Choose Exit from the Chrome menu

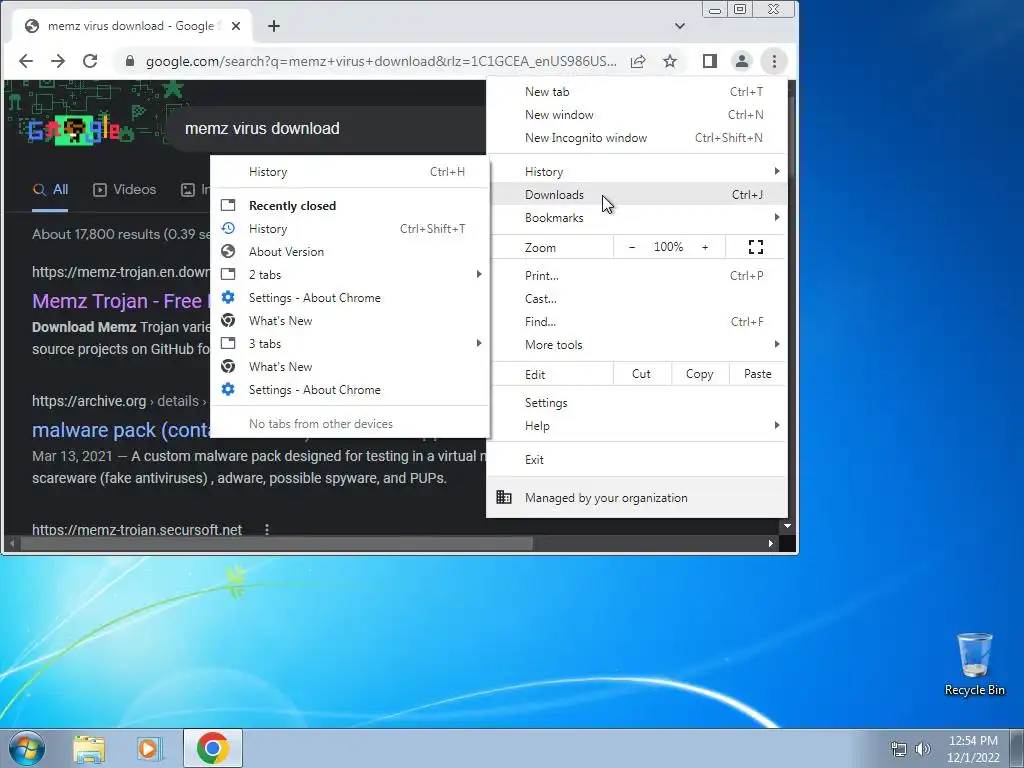(x=637, y=460)
